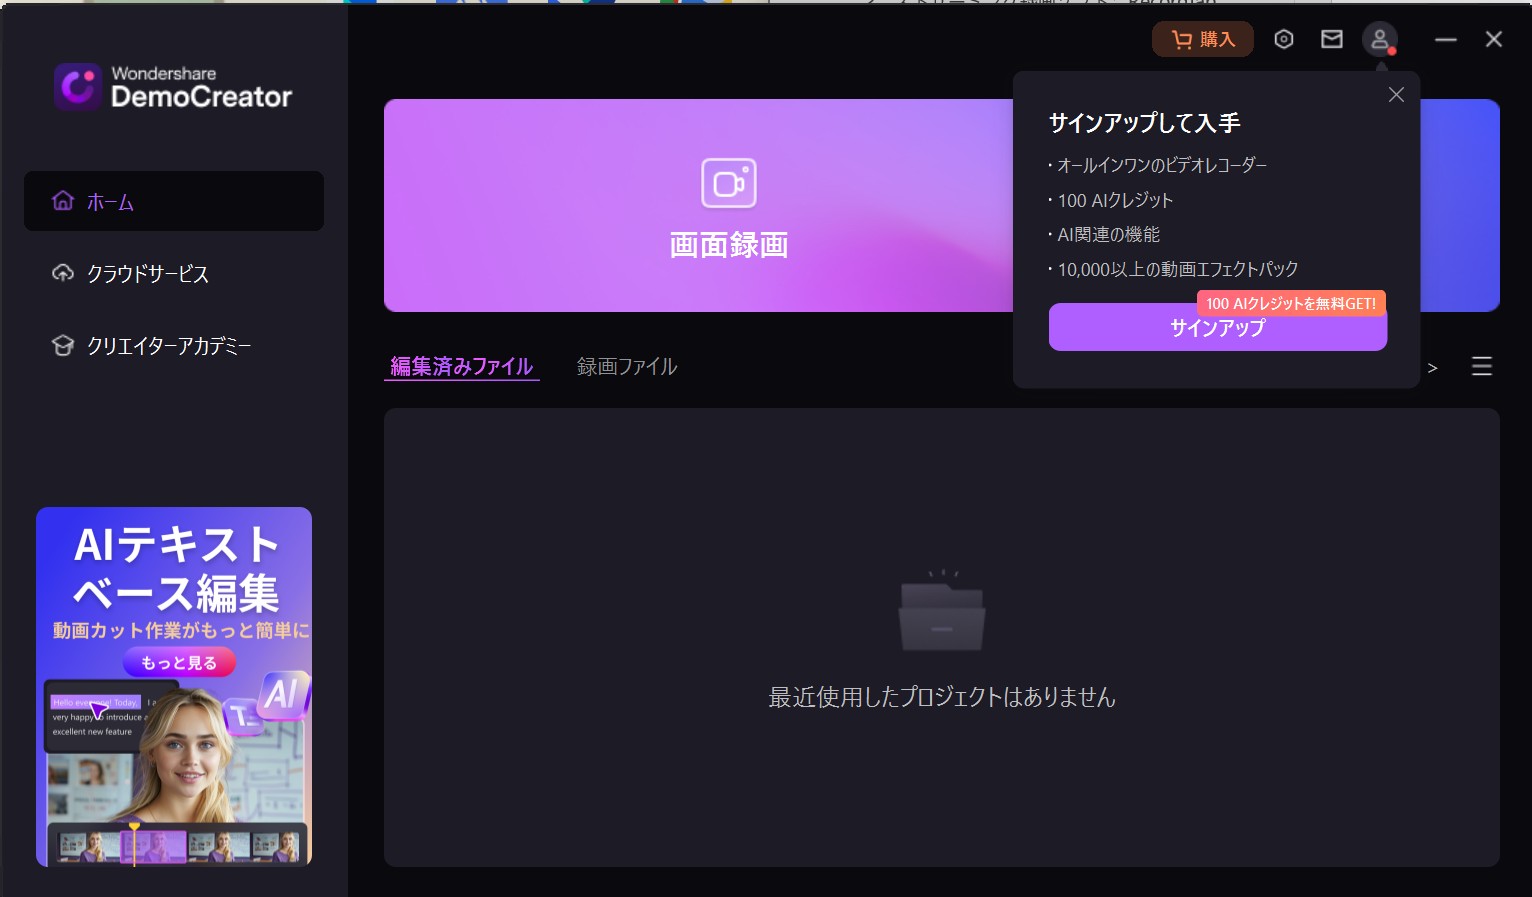Close the DemoCreator window

pyautogui.click(x=1494, y=39)
